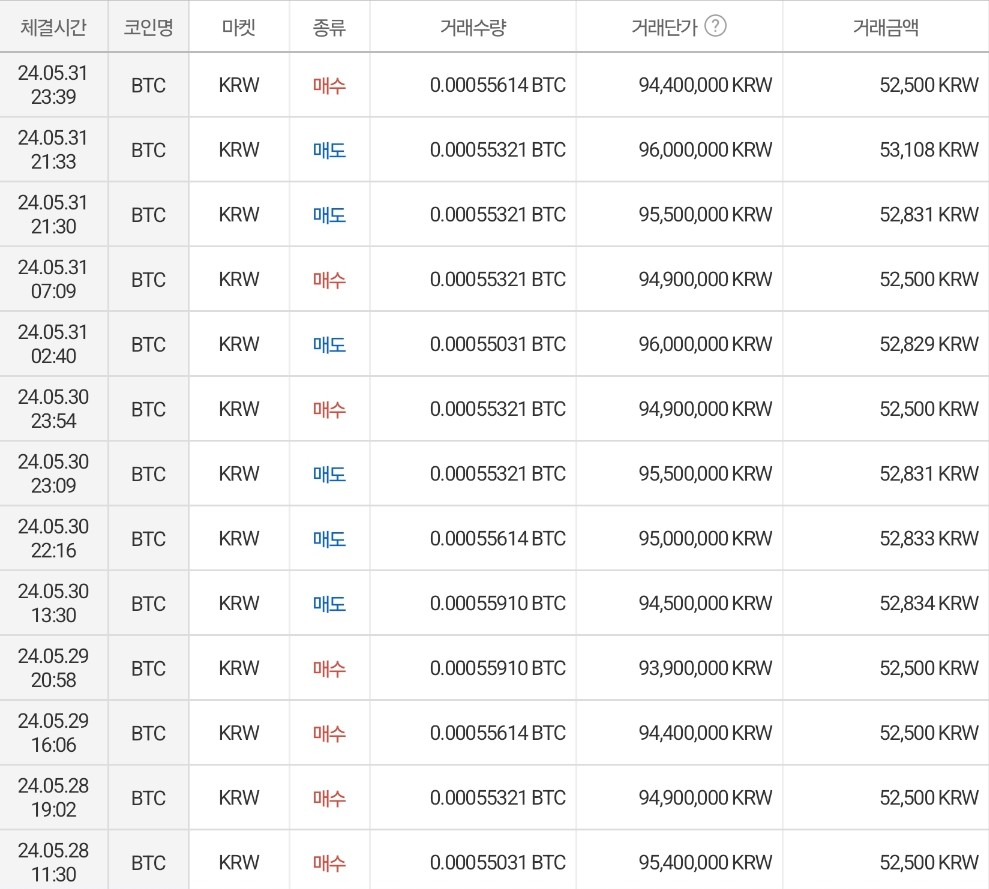Click the 종류 column header
989x889 pixels.
tap(329, 27)
